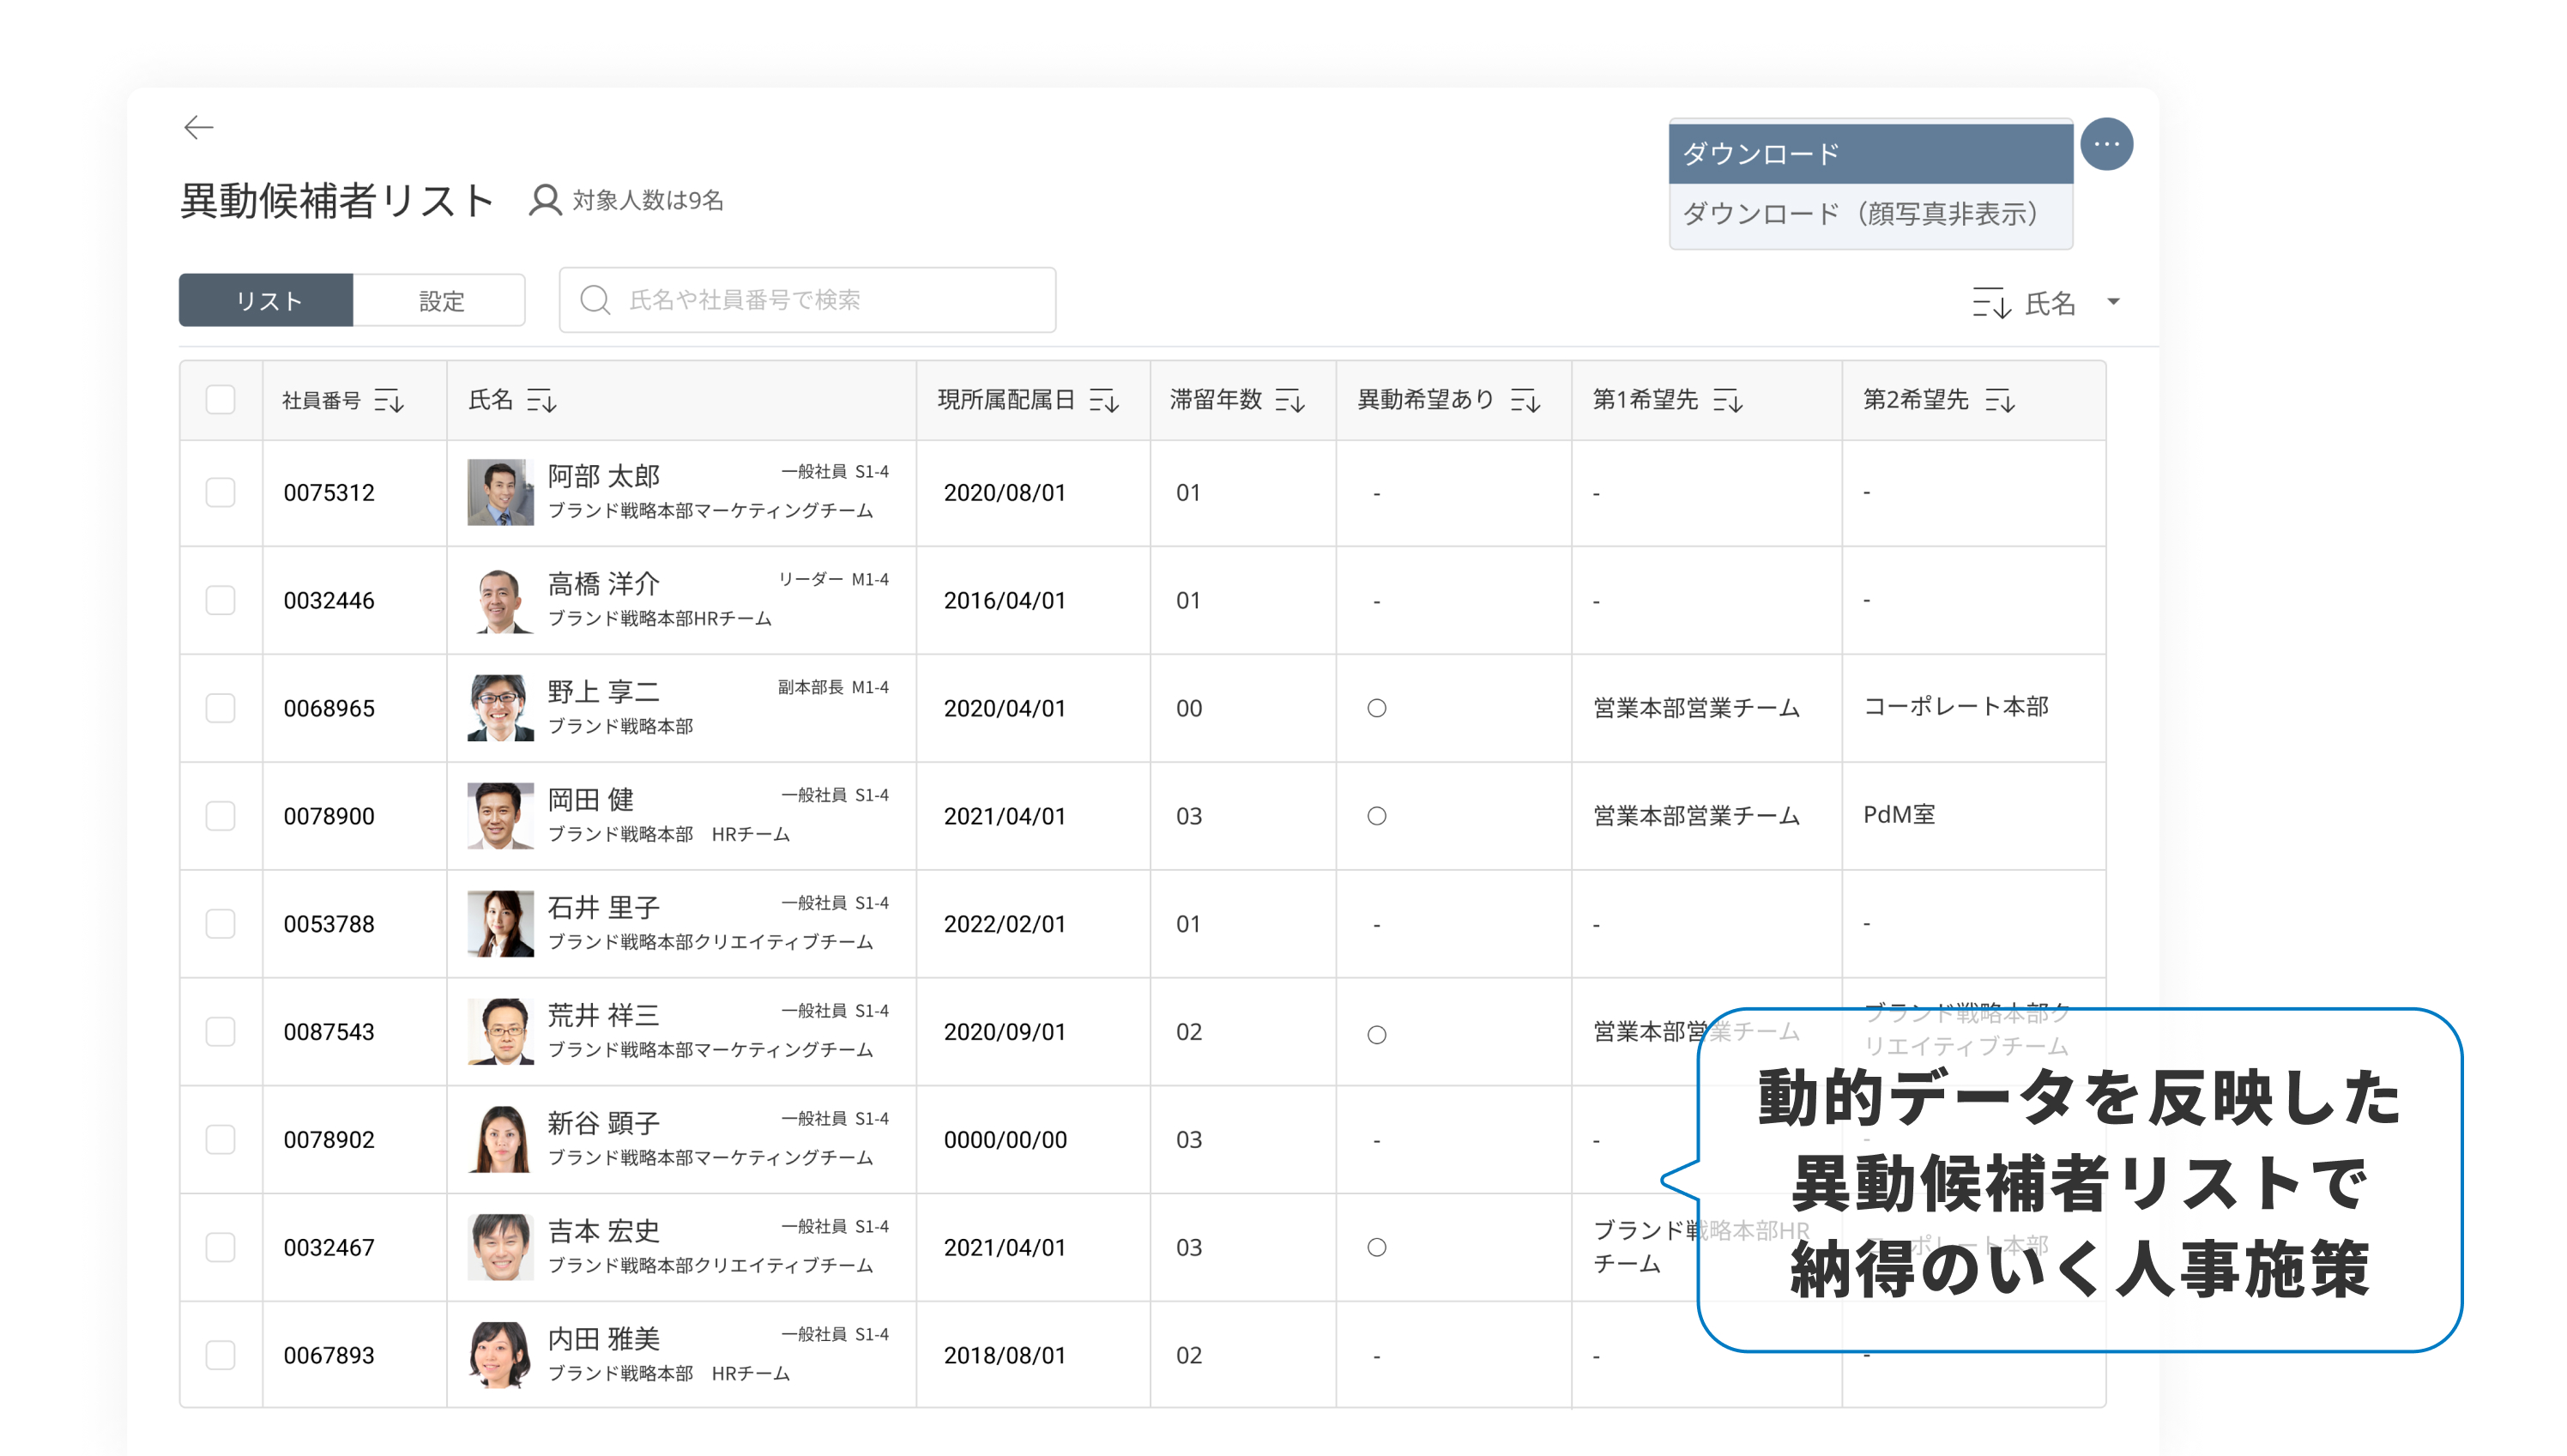
Task: Click the 異動希望 circle in 野上 享二's row
Action: (1376, 708)
